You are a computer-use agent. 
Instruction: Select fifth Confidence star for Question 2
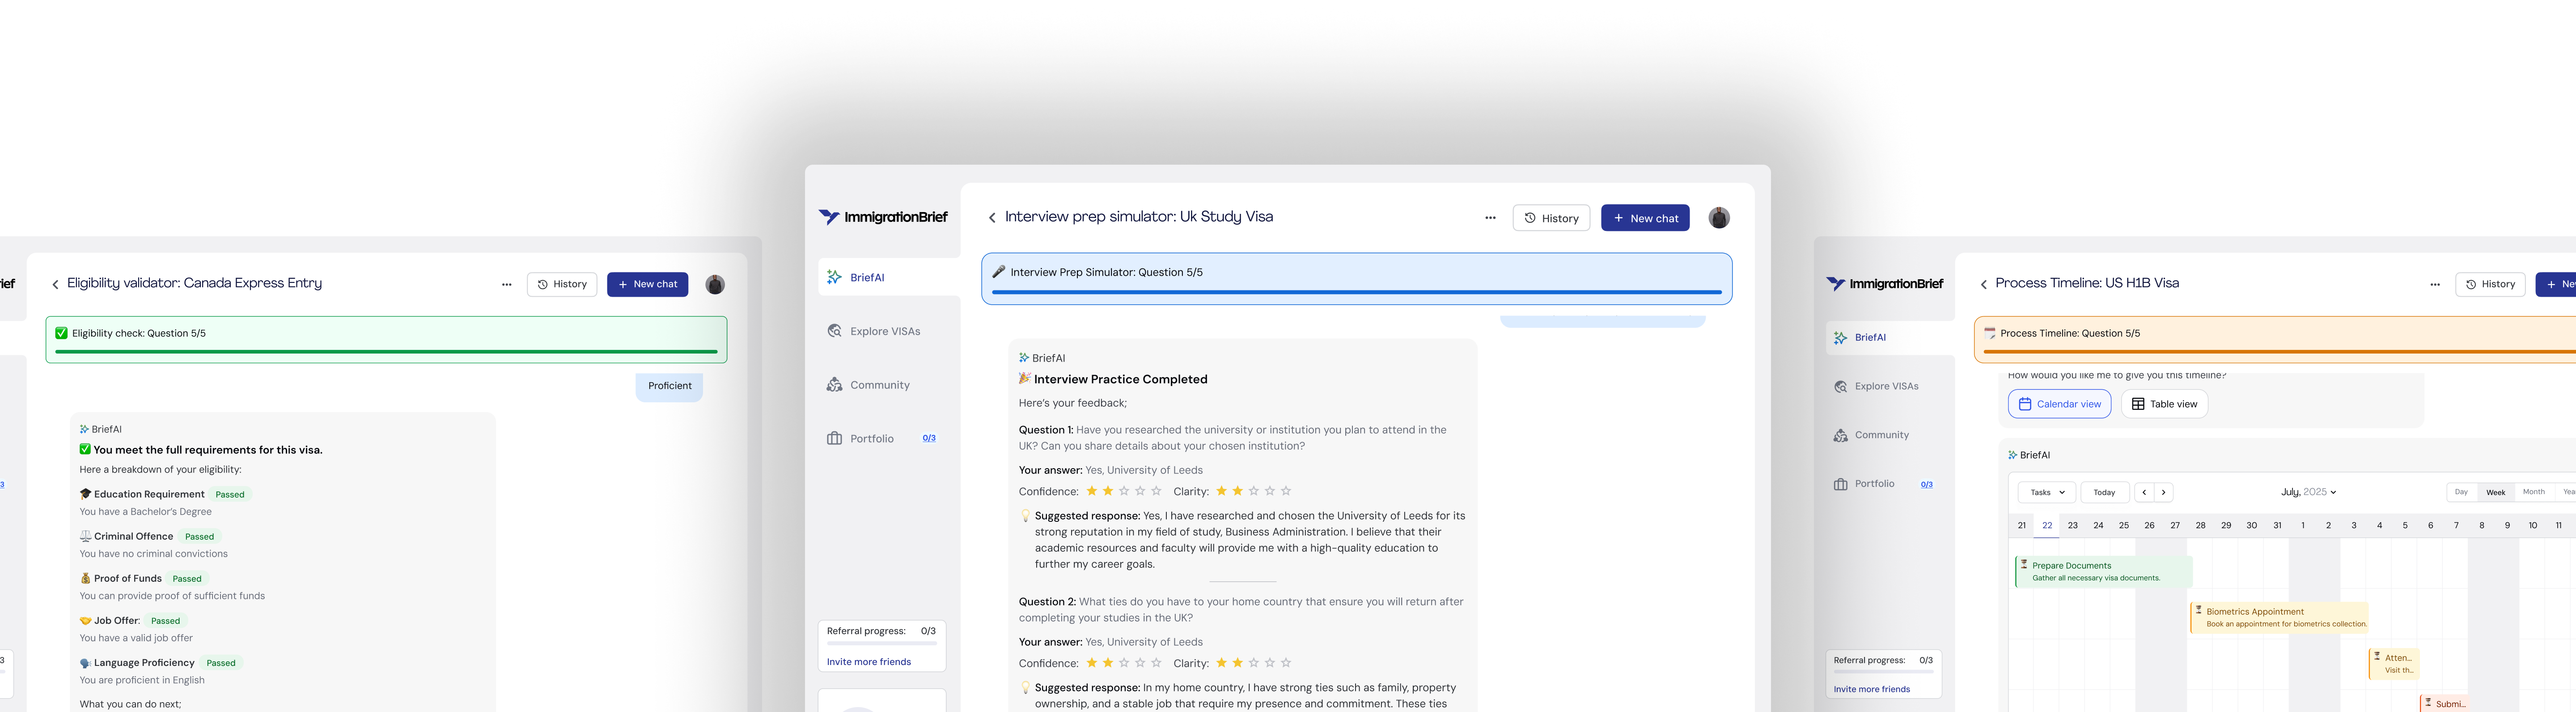point(1156,663)
